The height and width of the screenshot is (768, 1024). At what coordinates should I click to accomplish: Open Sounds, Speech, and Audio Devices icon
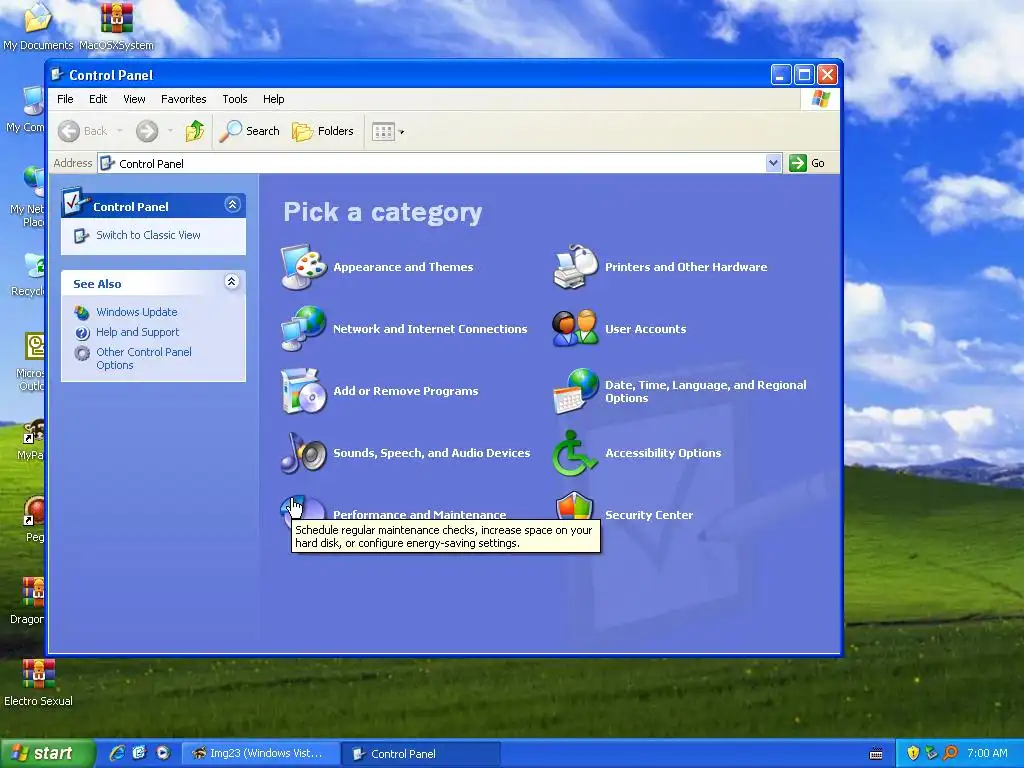pyautogui.click(x=304, y=453)
